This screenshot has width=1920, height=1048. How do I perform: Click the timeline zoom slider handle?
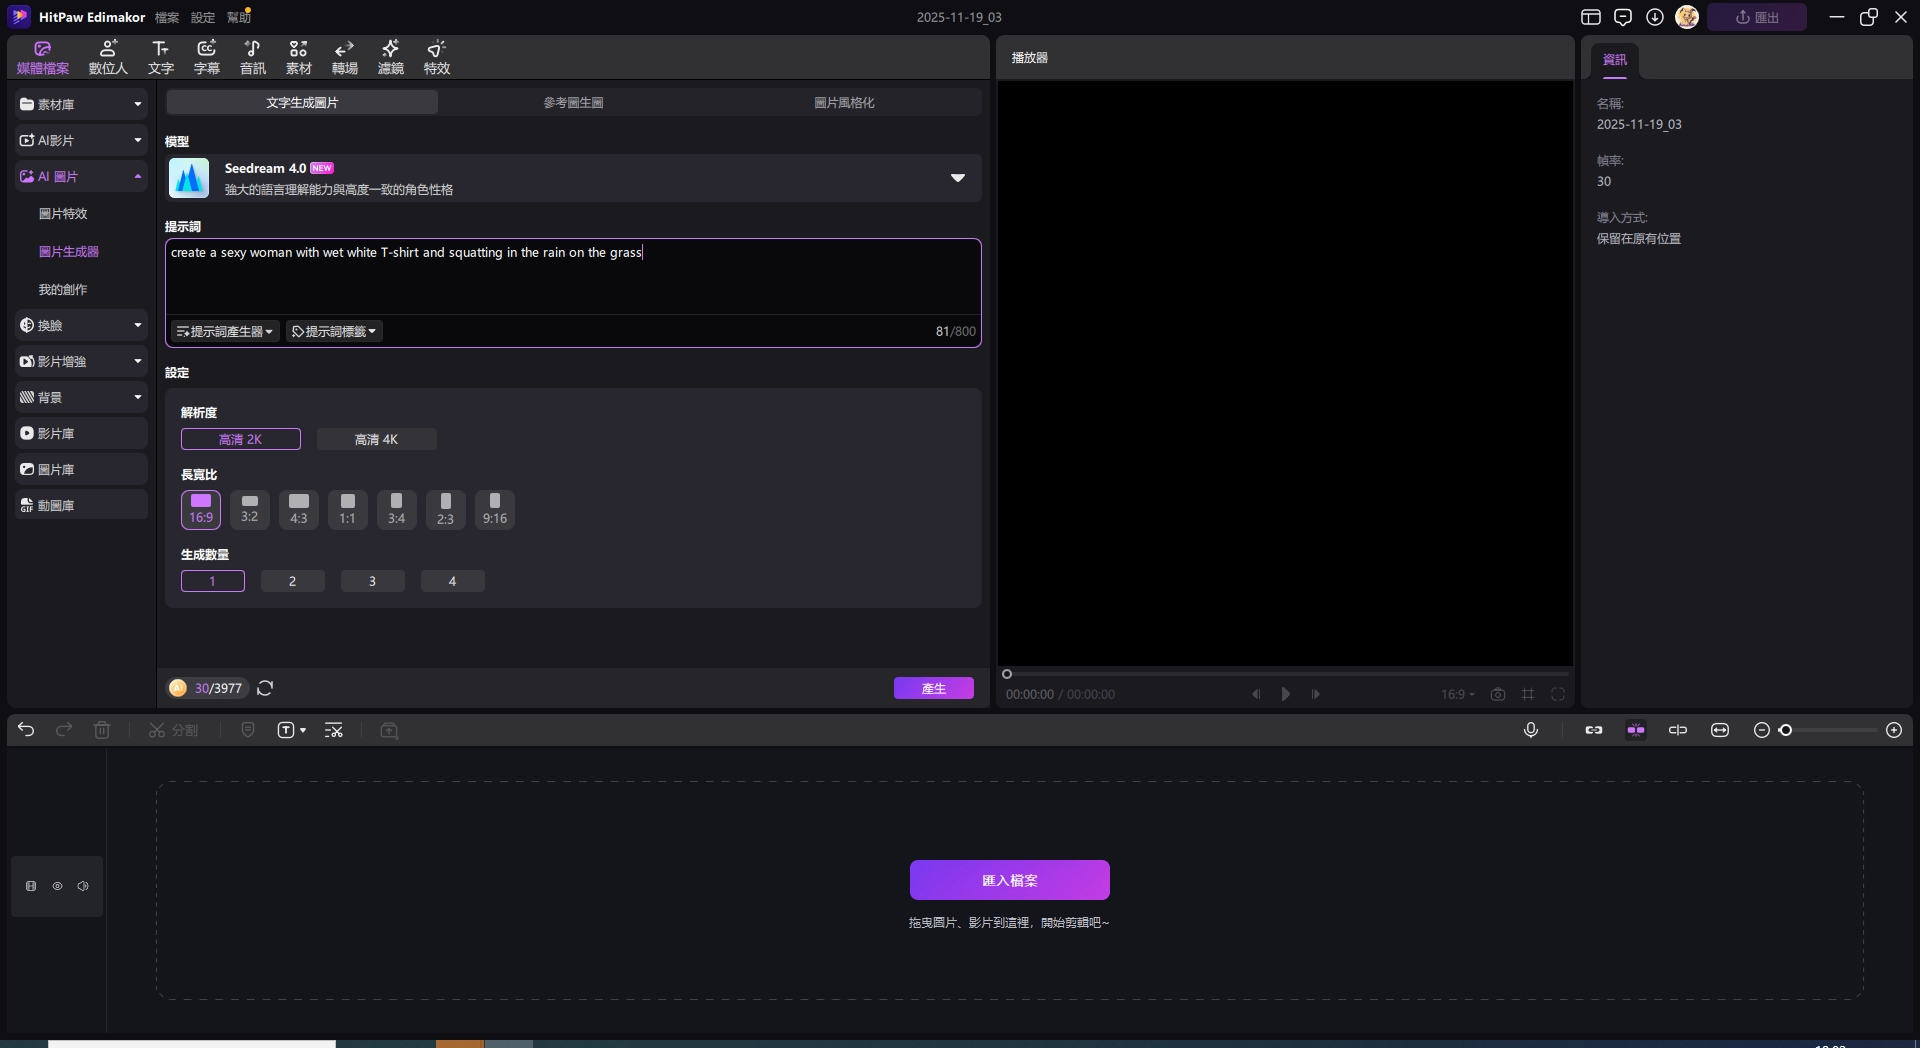pos(1786,730)
